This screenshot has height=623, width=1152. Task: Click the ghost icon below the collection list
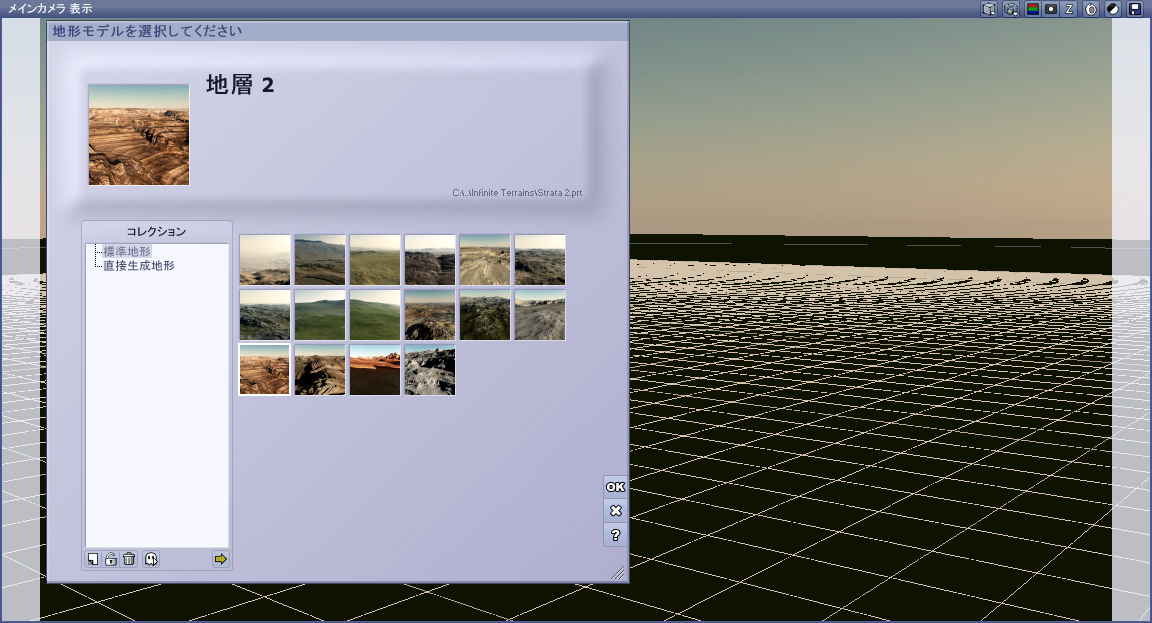[x=151, y=559]
